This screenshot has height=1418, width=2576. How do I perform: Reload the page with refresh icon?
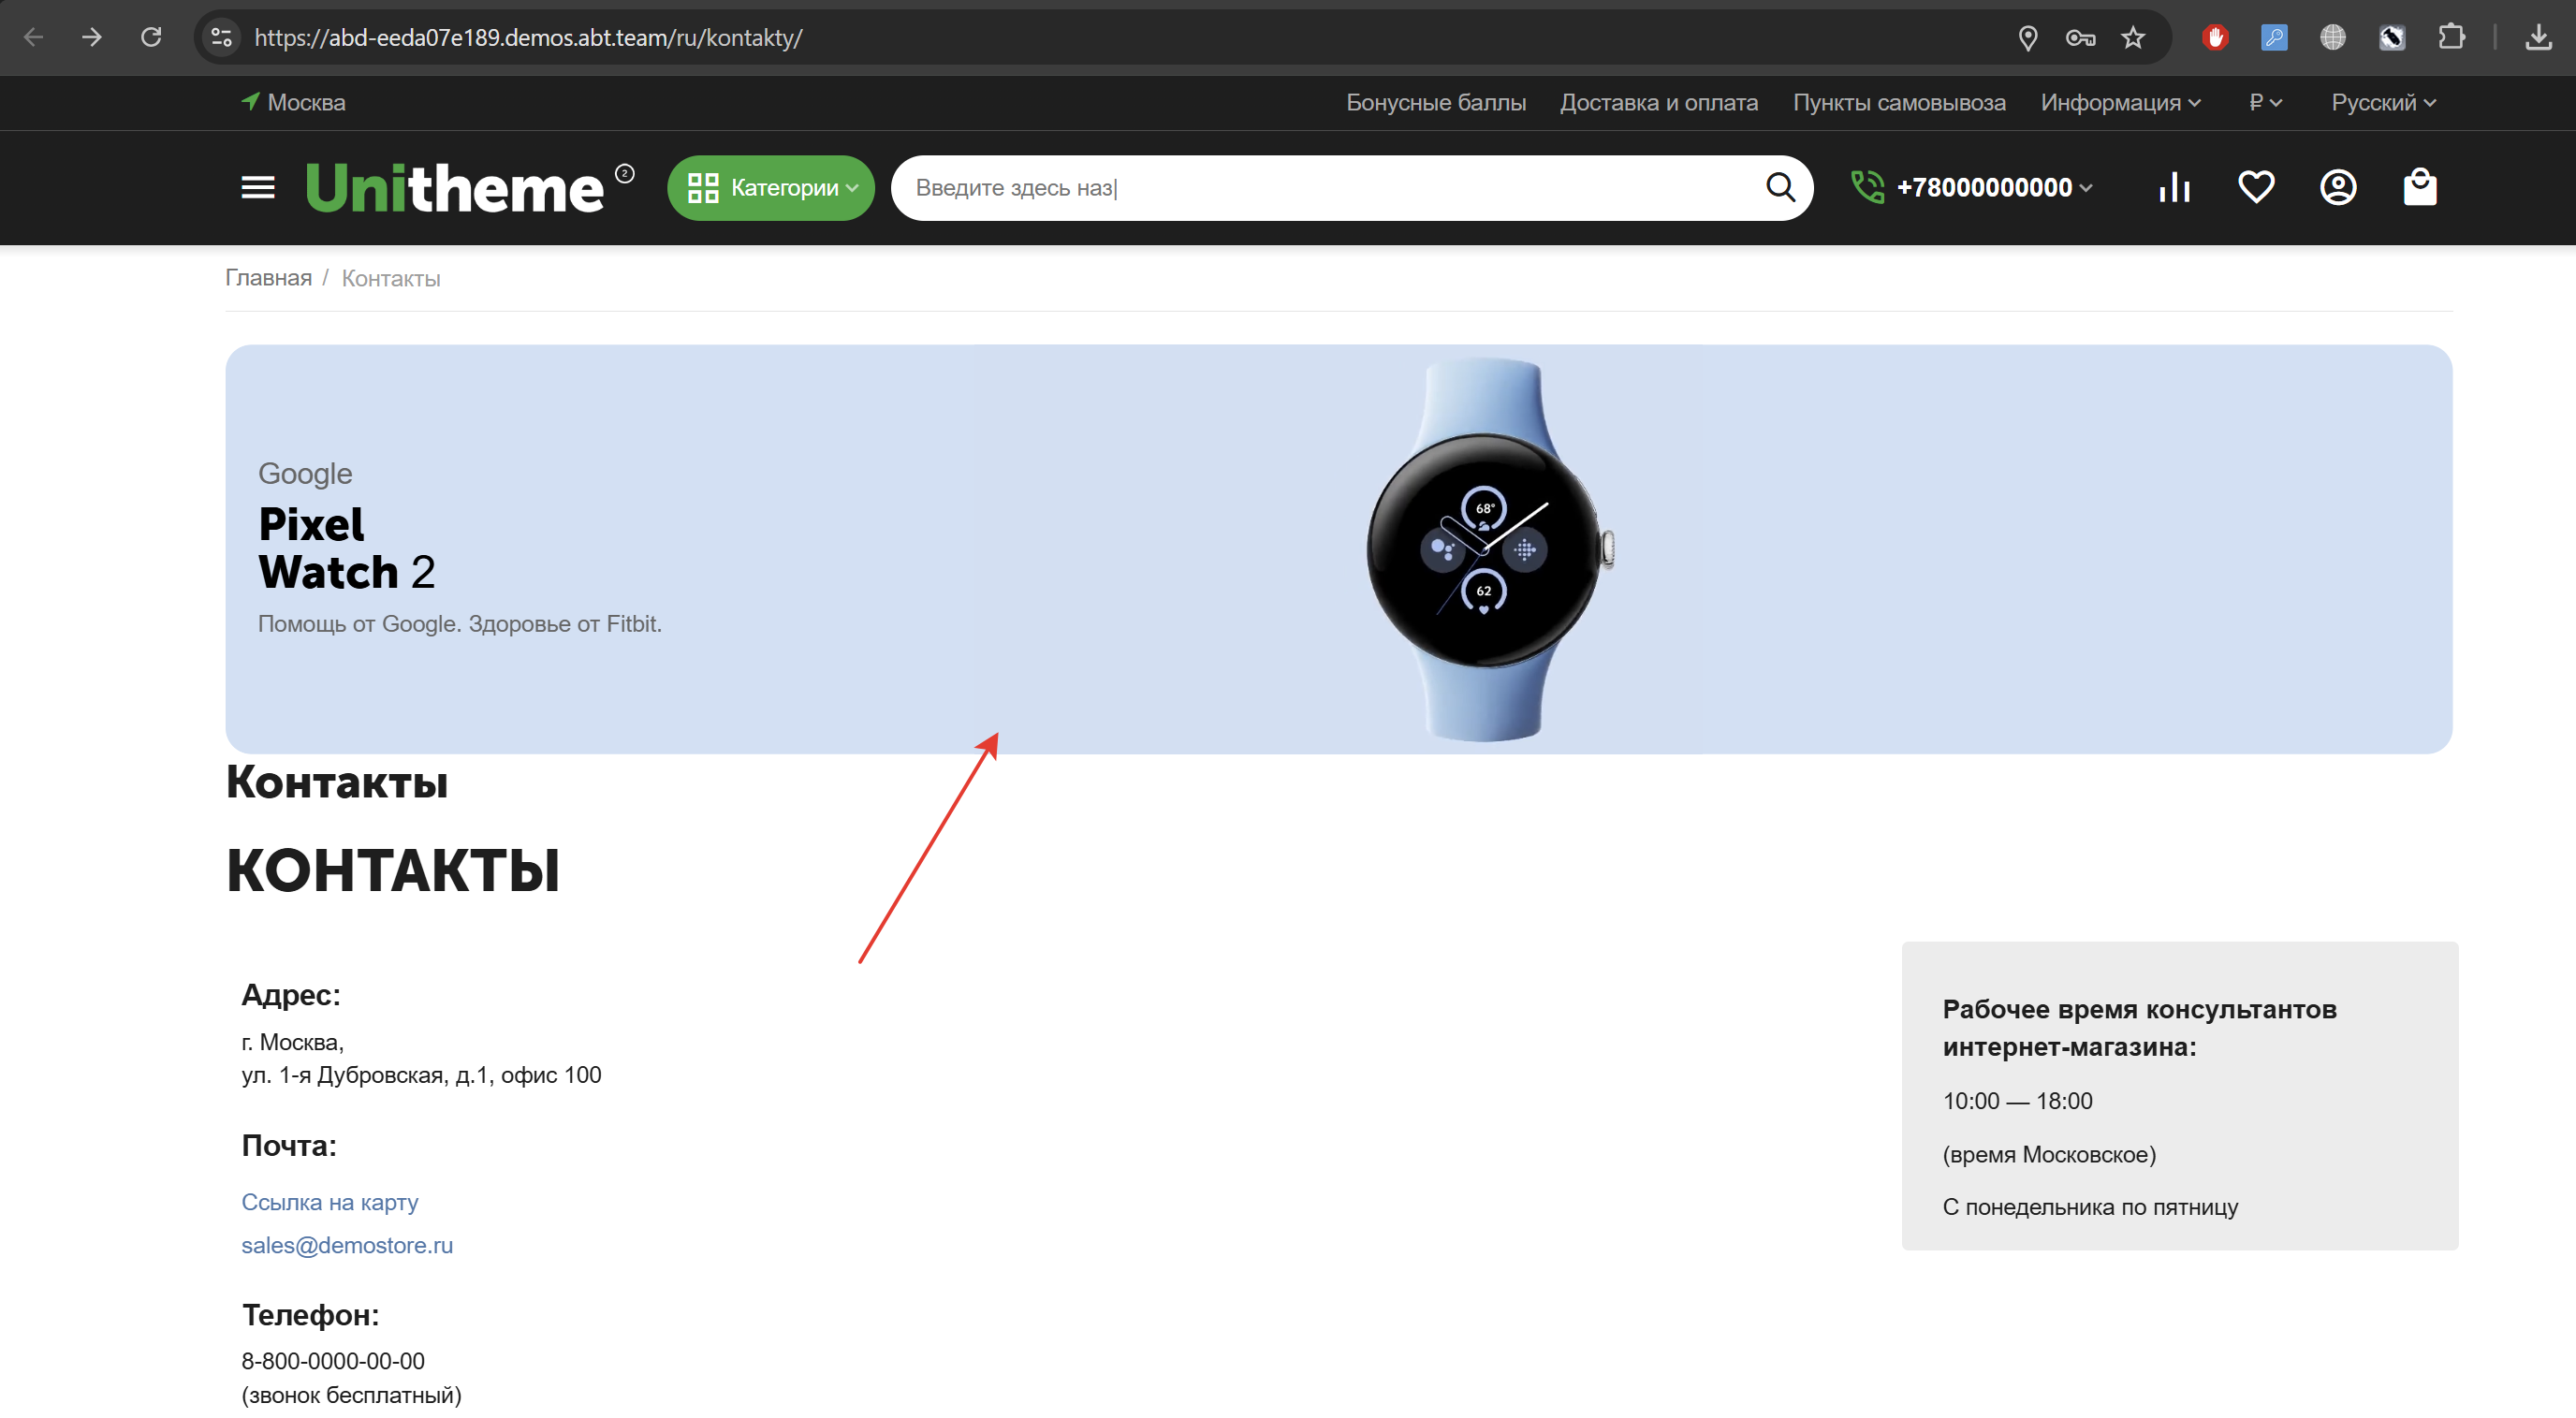(151, 37)
